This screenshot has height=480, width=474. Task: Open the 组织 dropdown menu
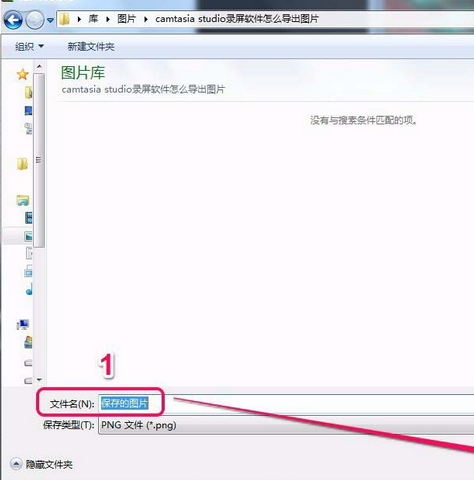click(x=29, y=46)
